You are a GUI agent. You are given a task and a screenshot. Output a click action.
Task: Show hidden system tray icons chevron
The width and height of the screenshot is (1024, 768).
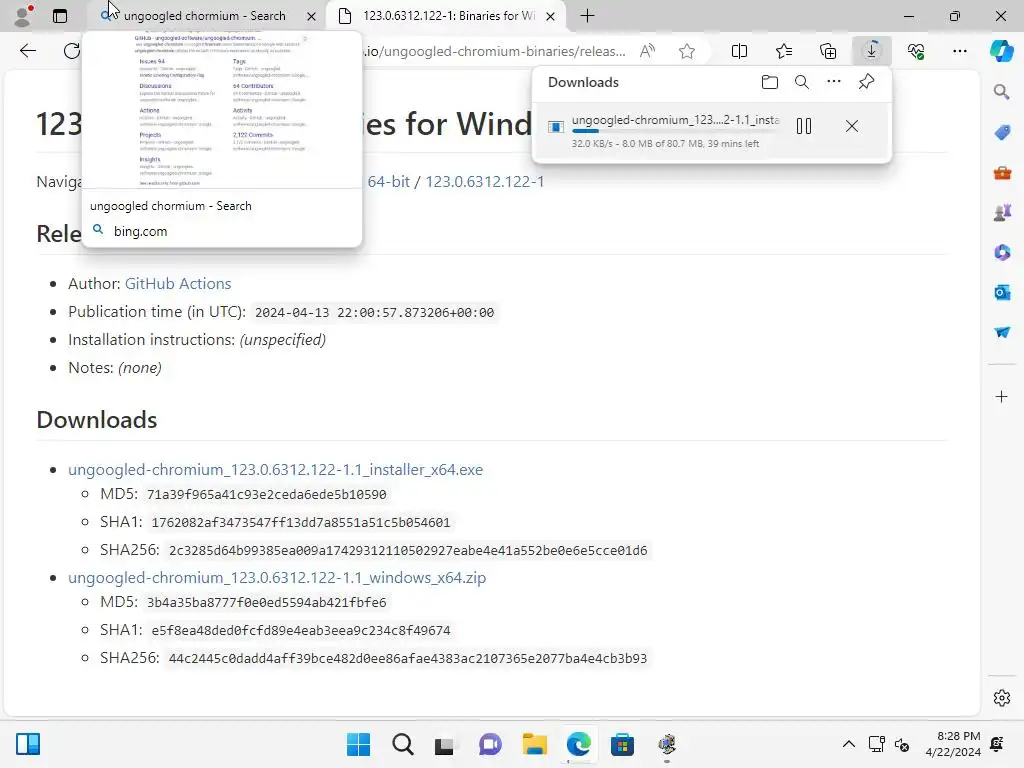tap(848, 744)
